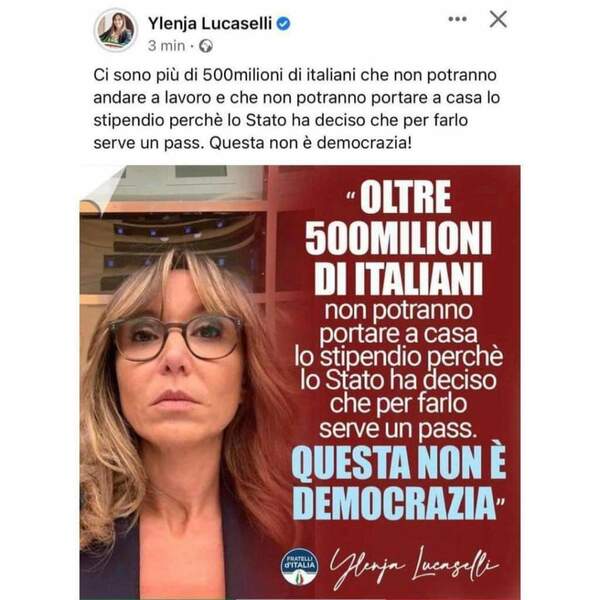Close the post with the X
600x600 pixels.
(498, 19)
